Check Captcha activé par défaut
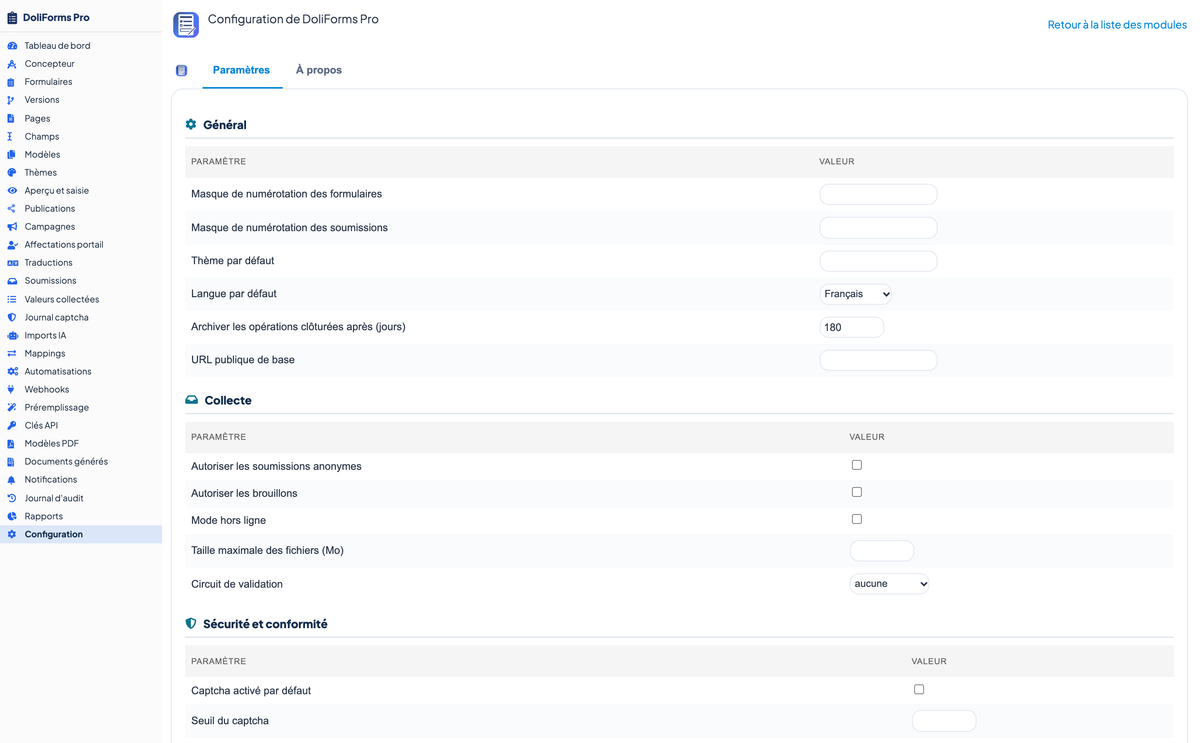1200x743 pixels. [919, 689]
